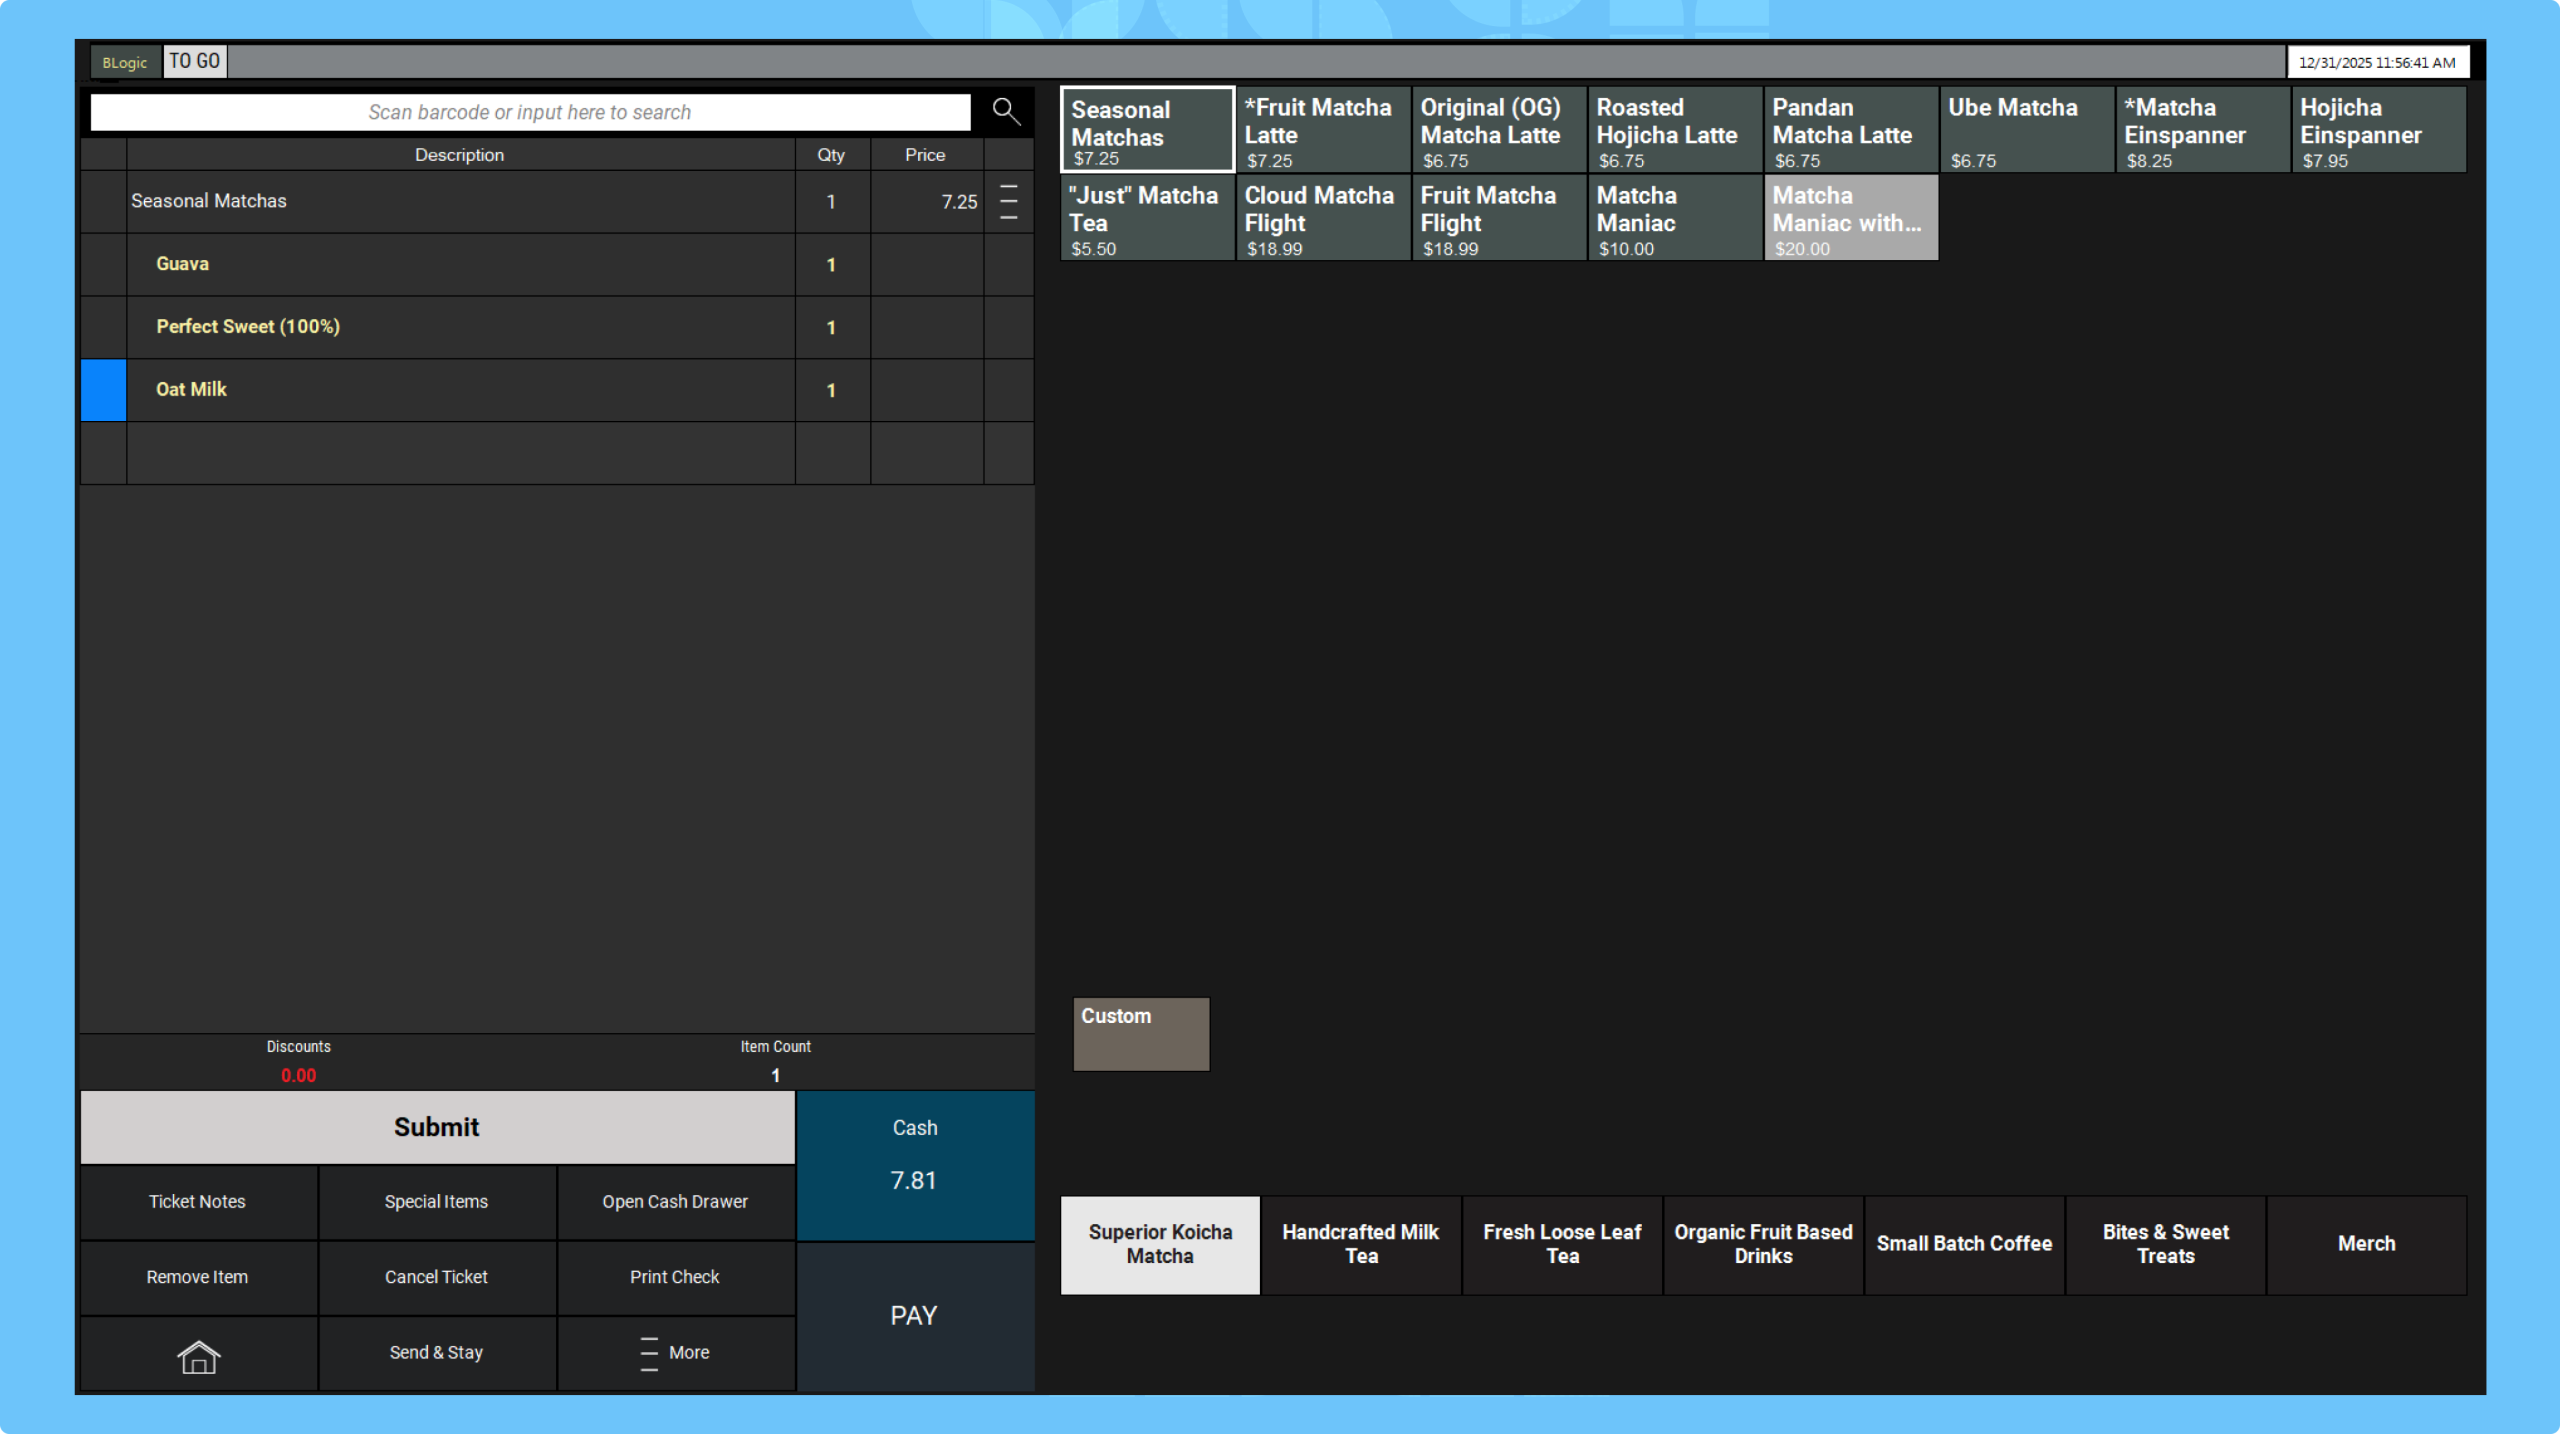Image resolution: width=2560 pixels, height=1434 pixels.
Task: Open Small Batch Coffee category
Action: point(1964,1245)
